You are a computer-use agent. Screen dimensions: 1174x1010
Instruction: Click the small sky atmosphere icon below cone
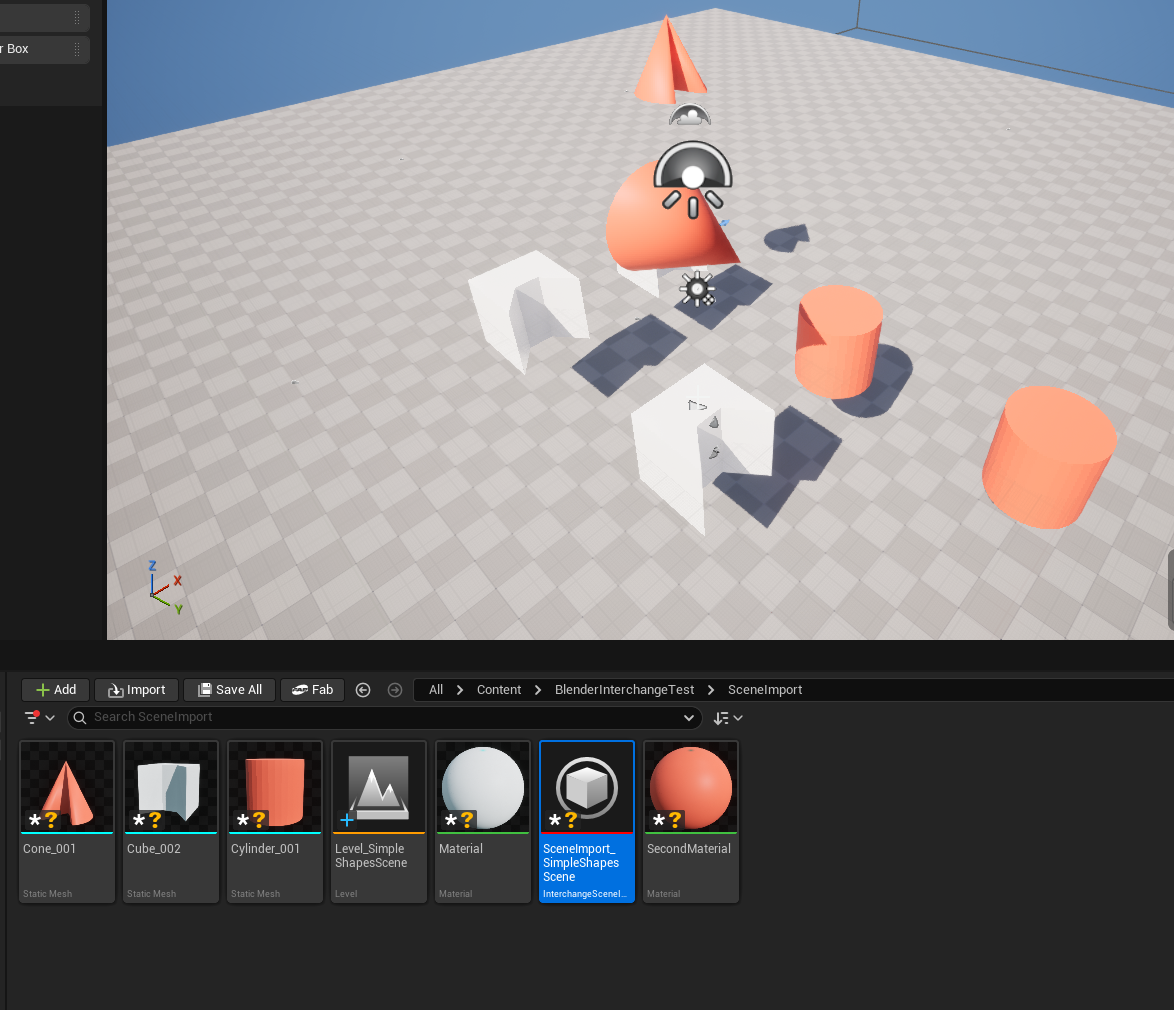689,116
